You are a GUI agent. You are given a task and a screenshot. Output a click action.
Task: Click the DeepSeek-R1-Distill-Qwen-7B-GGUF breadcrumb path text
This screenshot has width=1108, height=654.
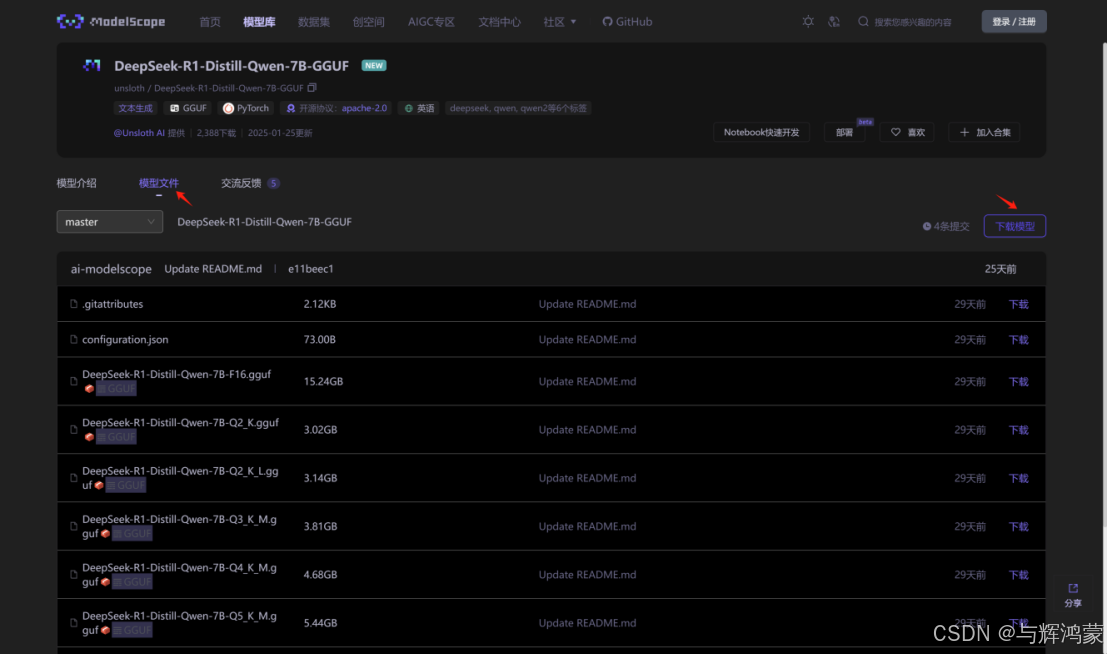[x=264, y=222]
